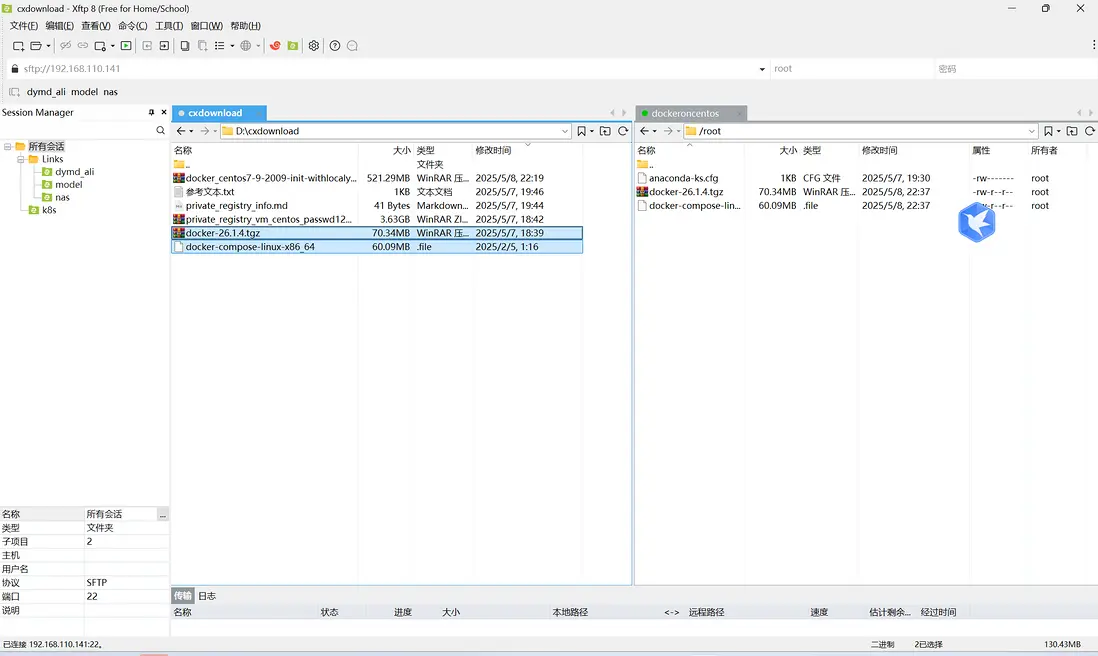1098x656 pixels.
Task: Refresh the local D:\cxdownload pane
Action: point(623,131)
